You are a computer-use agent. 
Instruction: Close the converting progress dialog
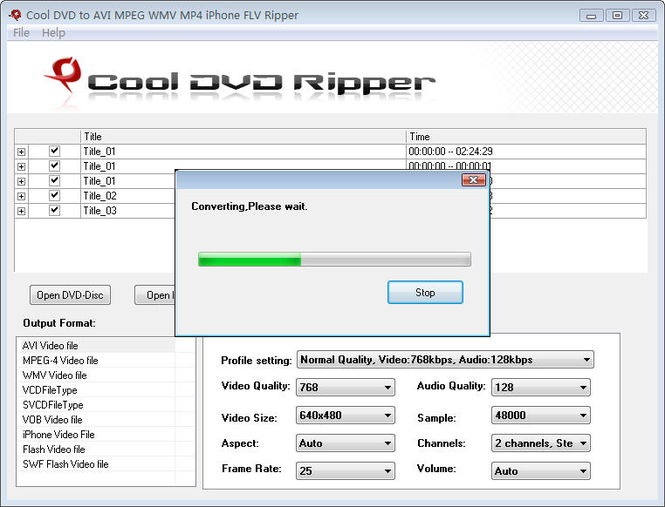click(x=473, y=180)
